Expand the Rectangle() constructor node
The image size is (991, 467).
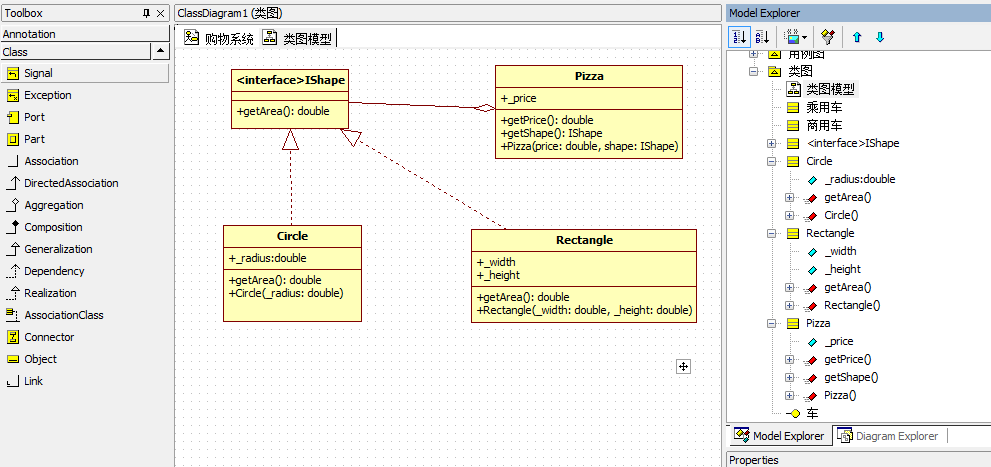tap(789, 305)
